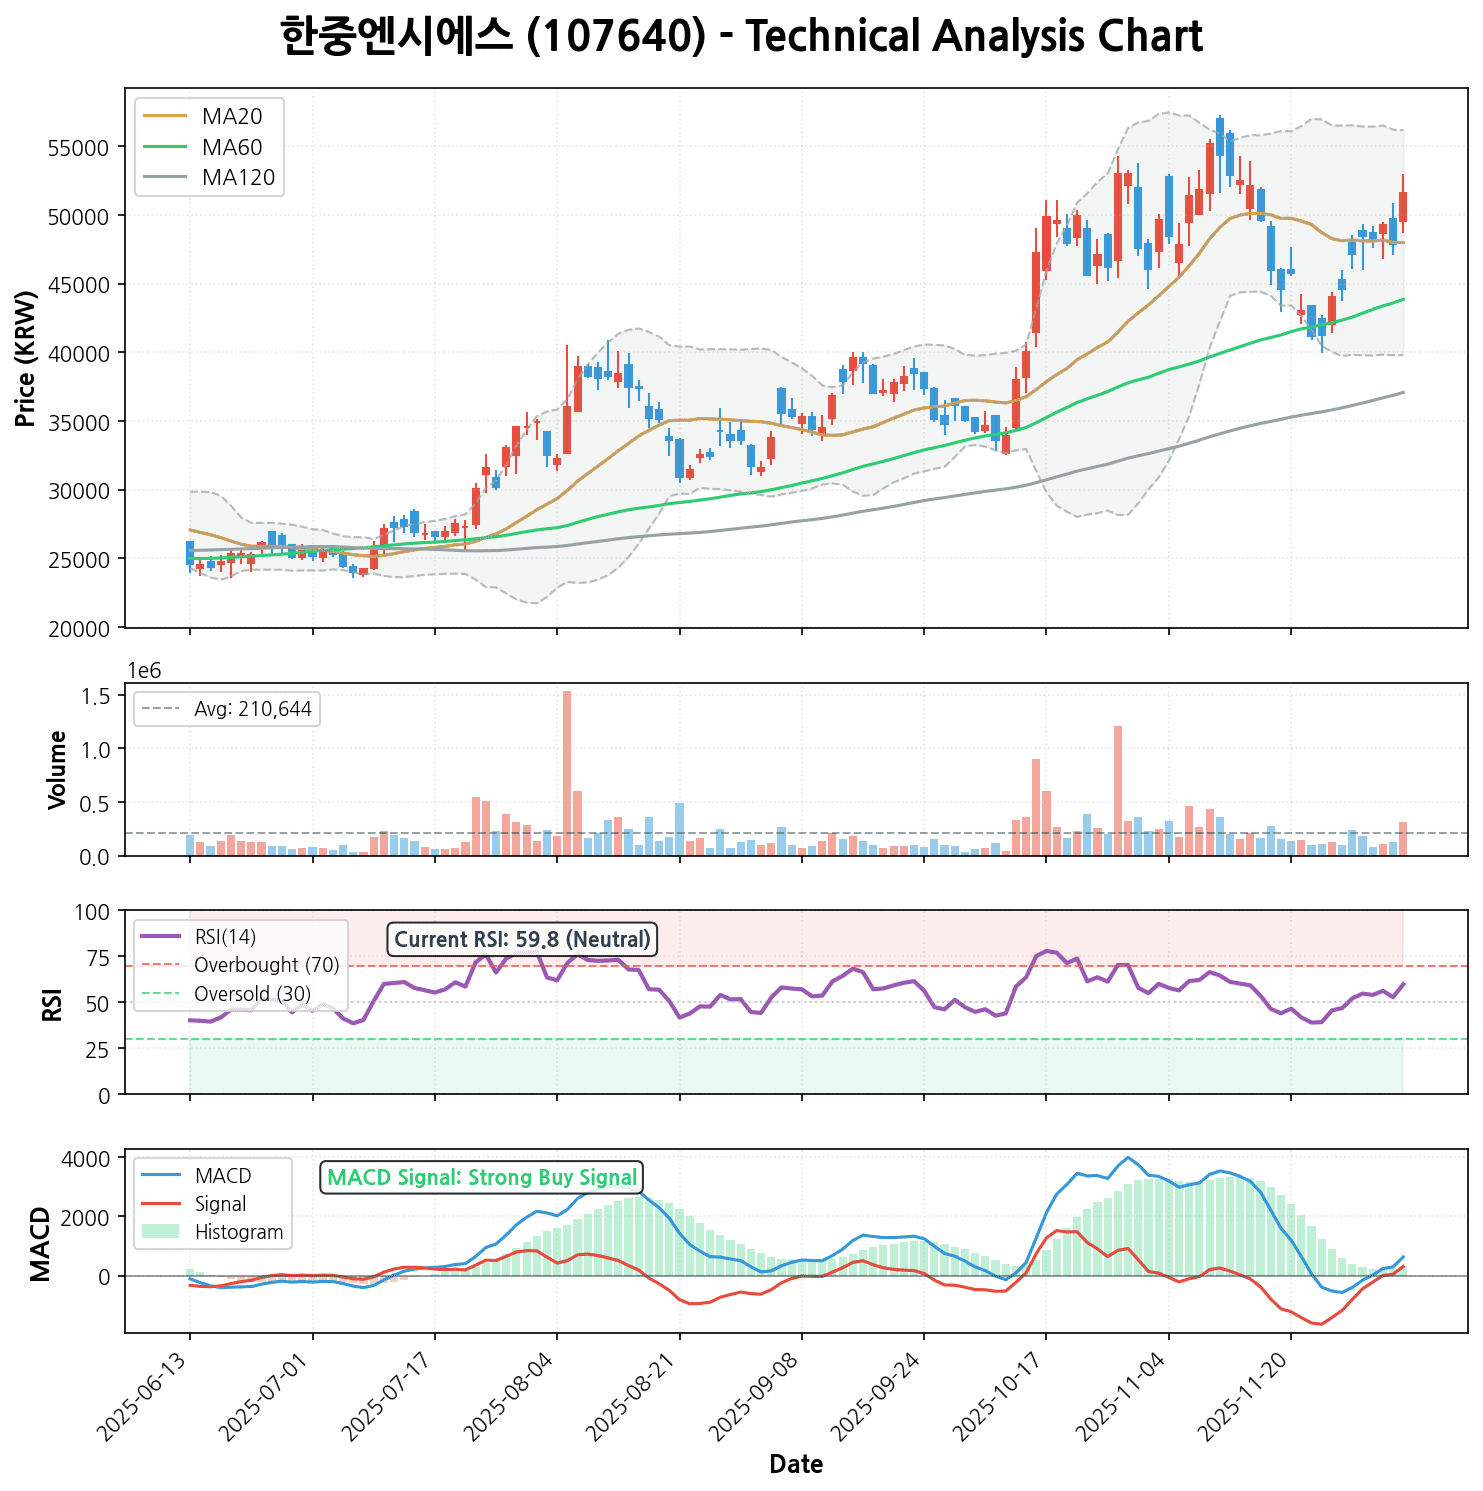Click the Current RSI: 59.8 (Neutral) label
This screenshot has height=1491, width=1483.
point(522,940)
